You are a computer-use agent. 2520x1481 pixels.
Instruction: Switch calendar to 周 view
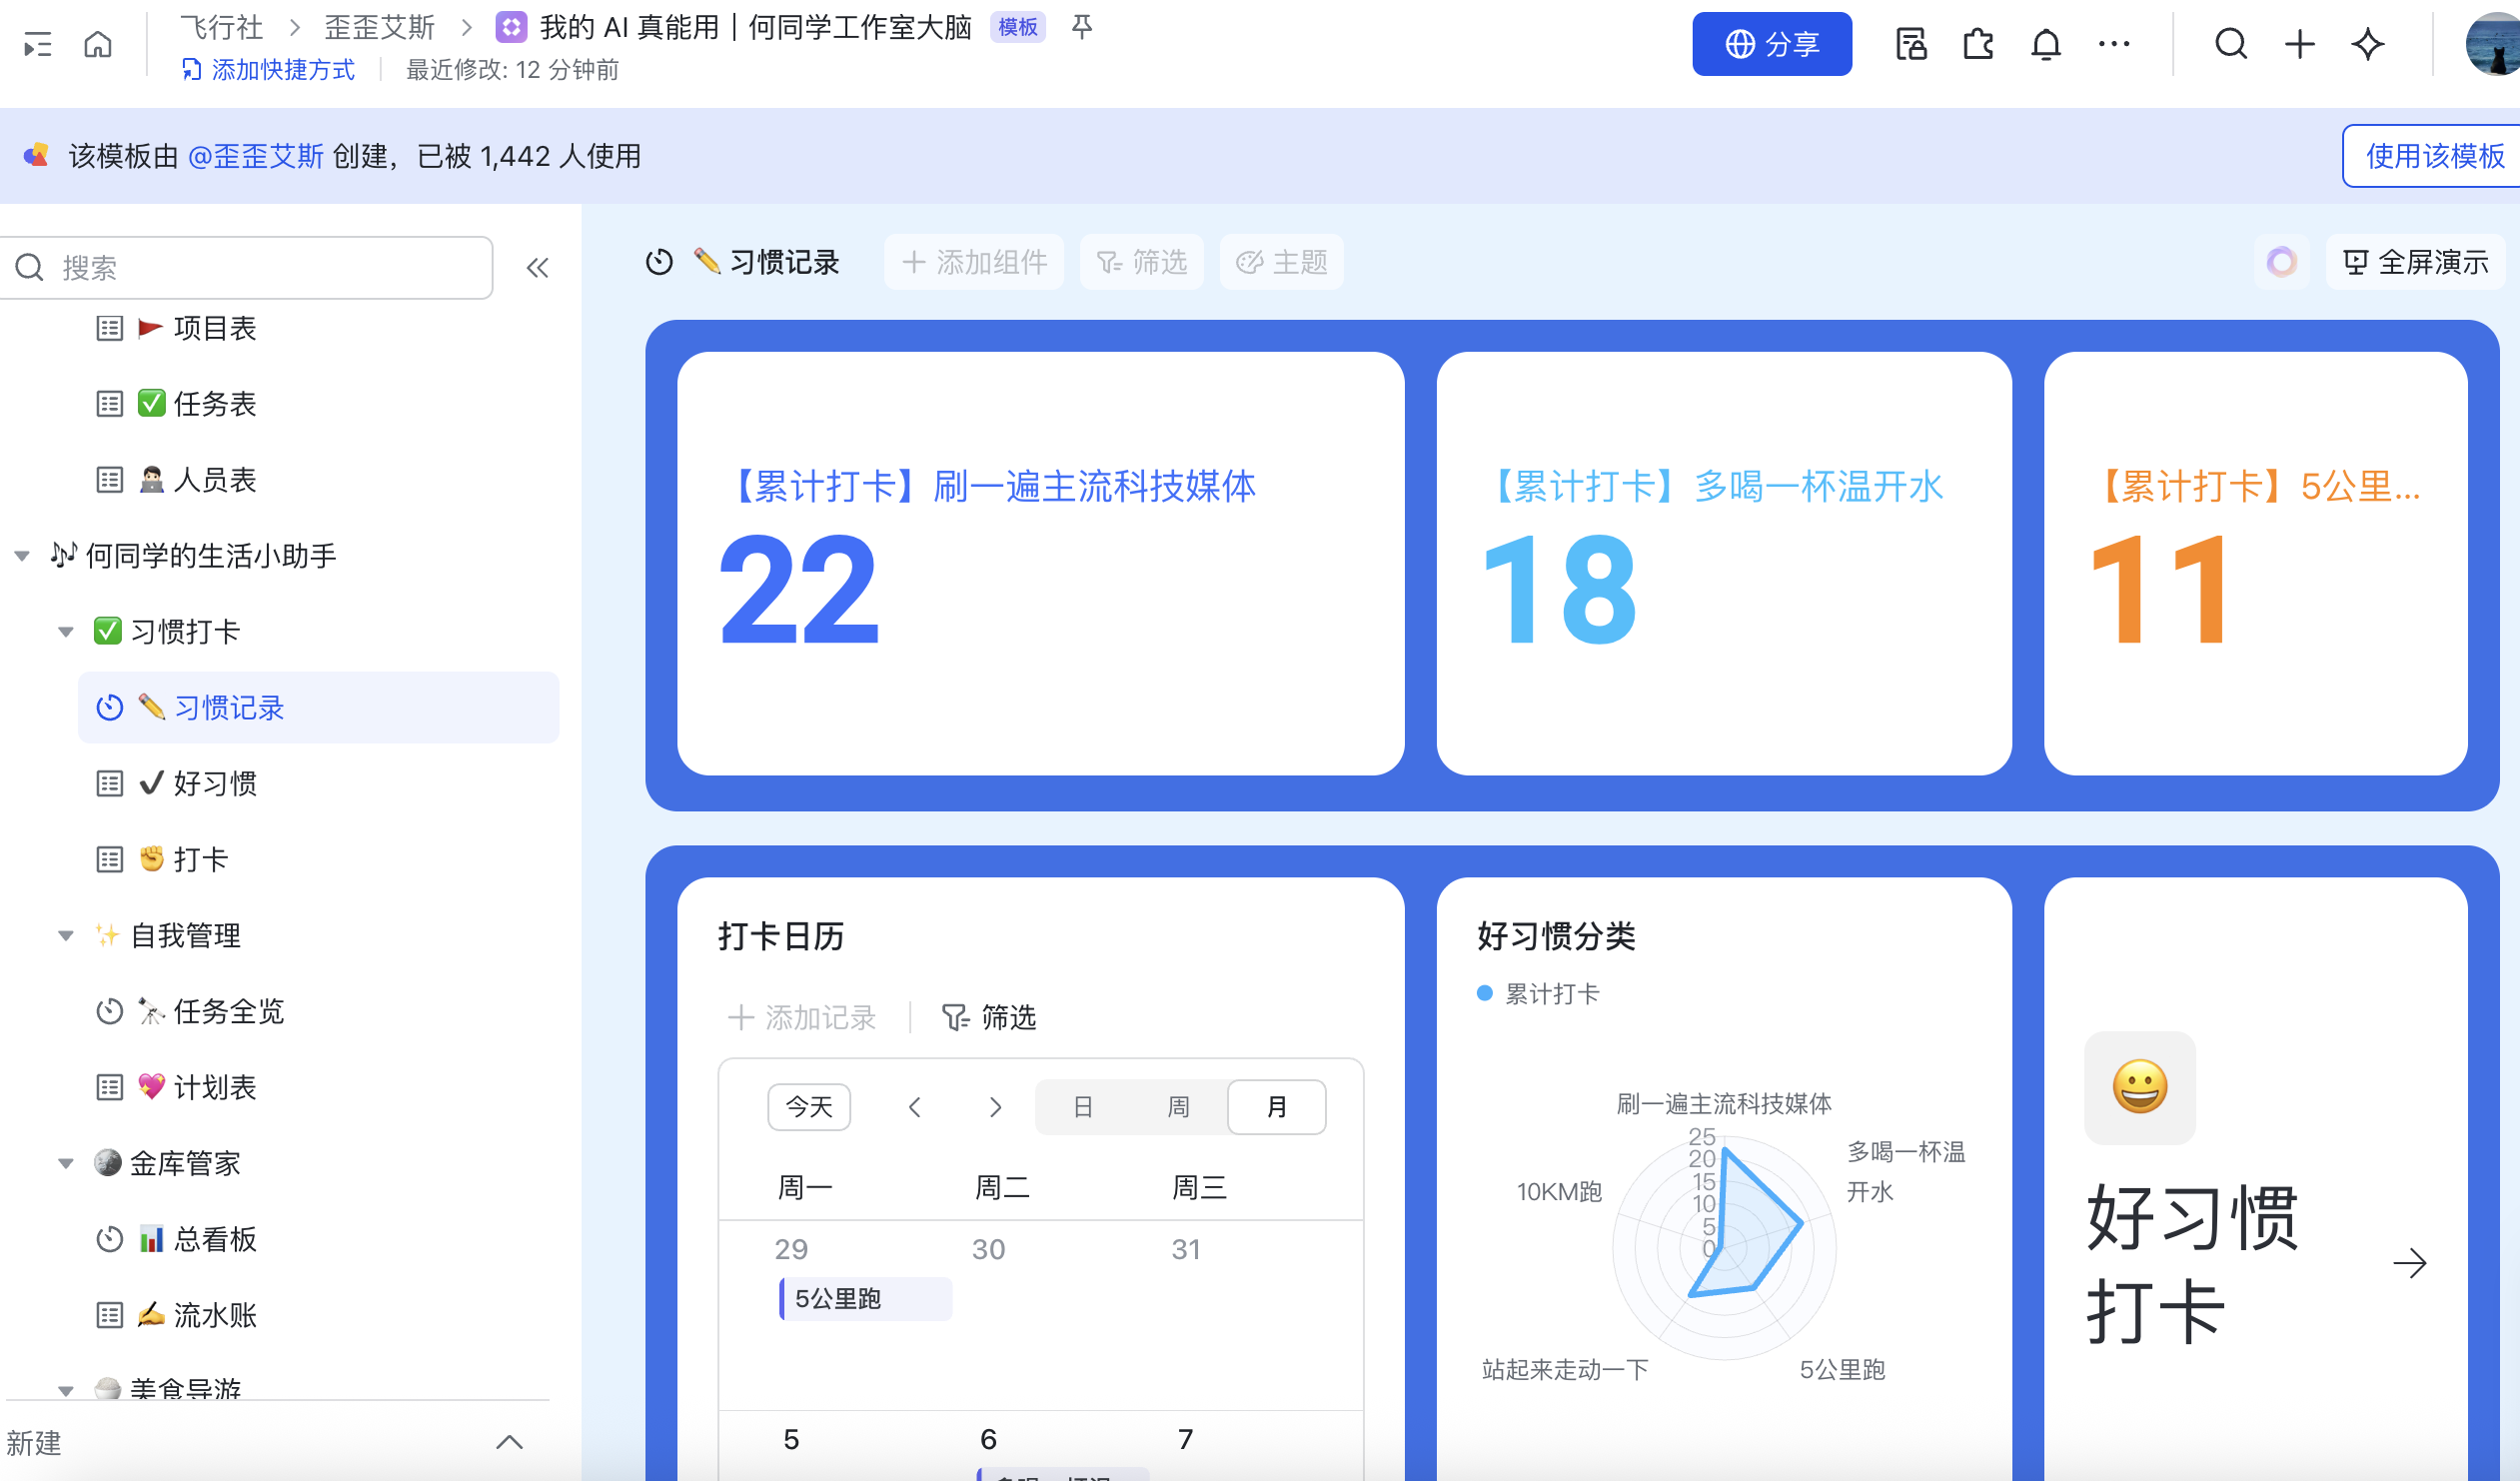click(1178, 1107)
